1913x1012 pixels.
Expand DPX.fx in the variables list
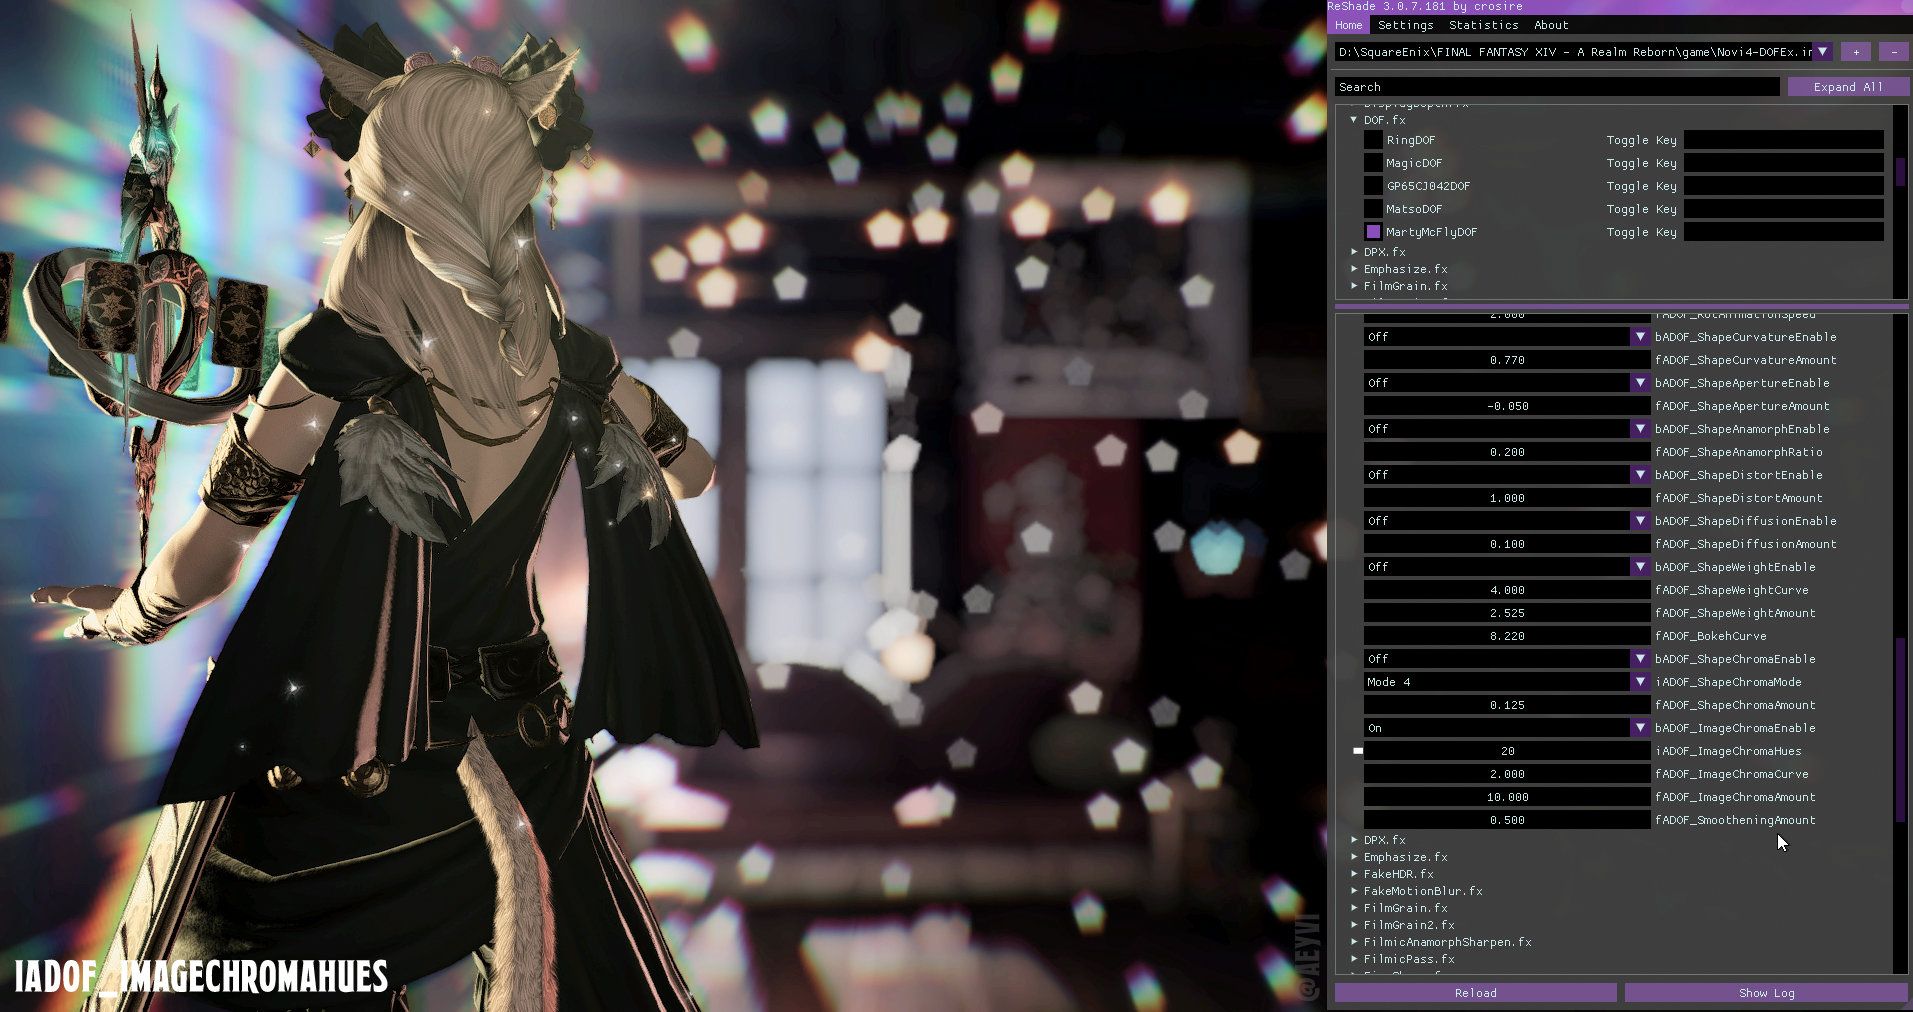click(x=1354, y=840)
